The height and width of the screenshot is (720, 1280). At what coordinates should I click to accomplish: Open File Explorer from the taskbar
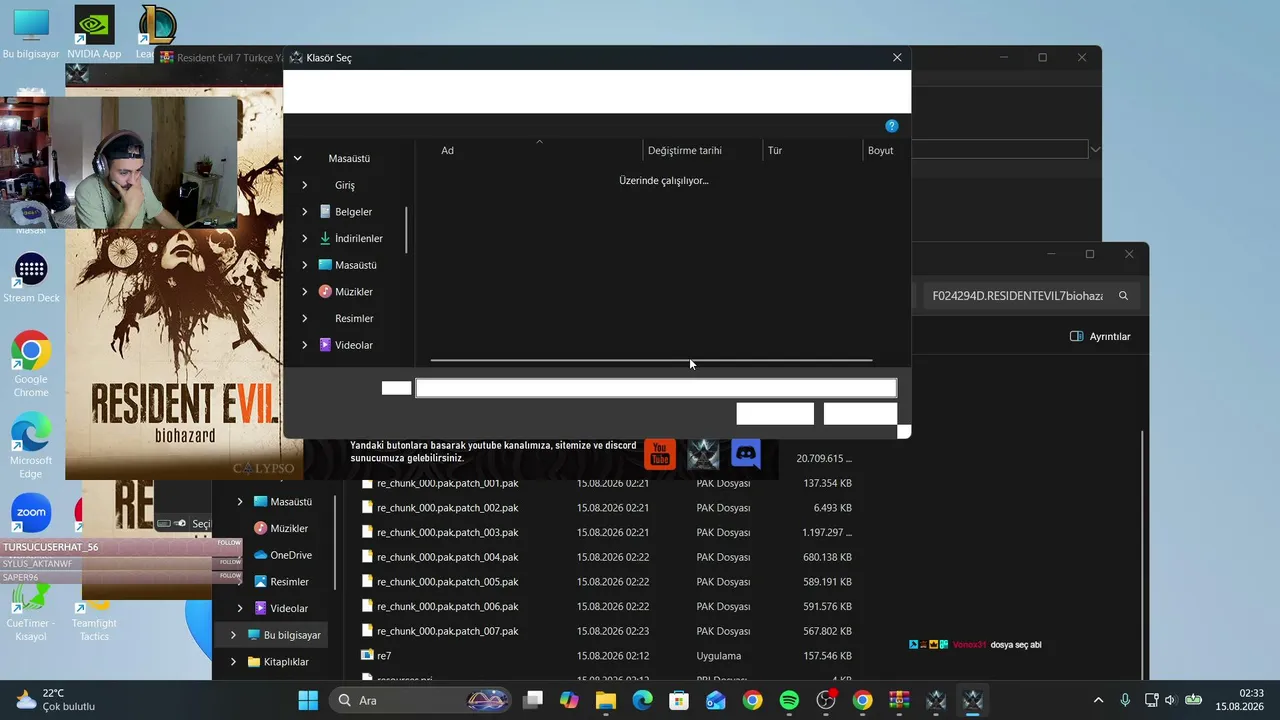pyautogui.click(x=606, y=700)
